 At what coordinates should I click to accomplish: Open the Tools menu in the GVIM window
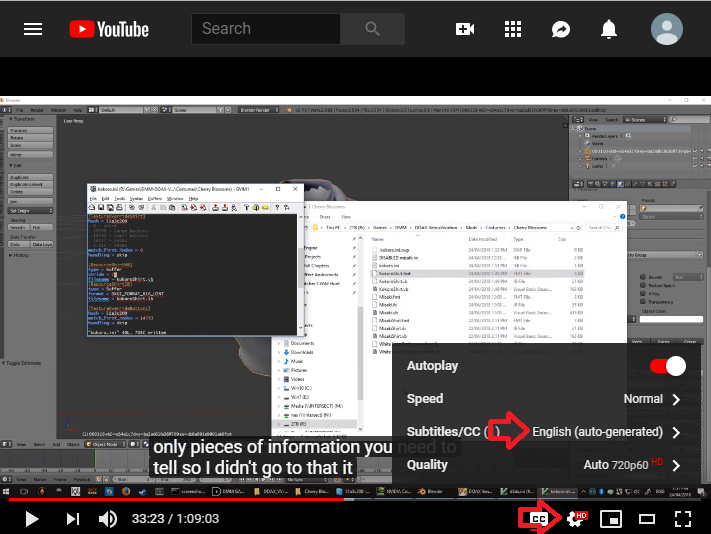(119, 199)
